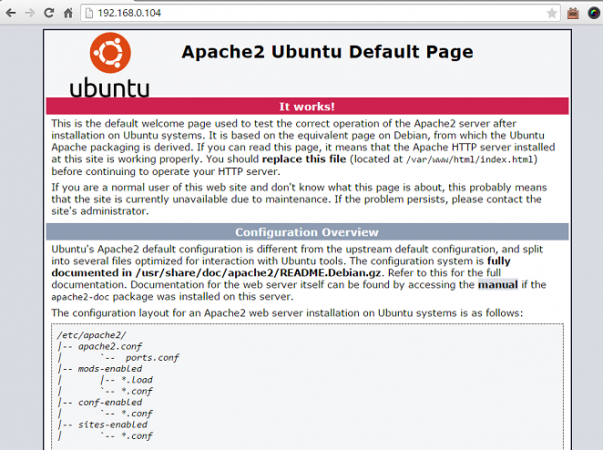603x450 pixels.
Task: Click sites-enabled in the layout tree
Action: coord(113,425)
